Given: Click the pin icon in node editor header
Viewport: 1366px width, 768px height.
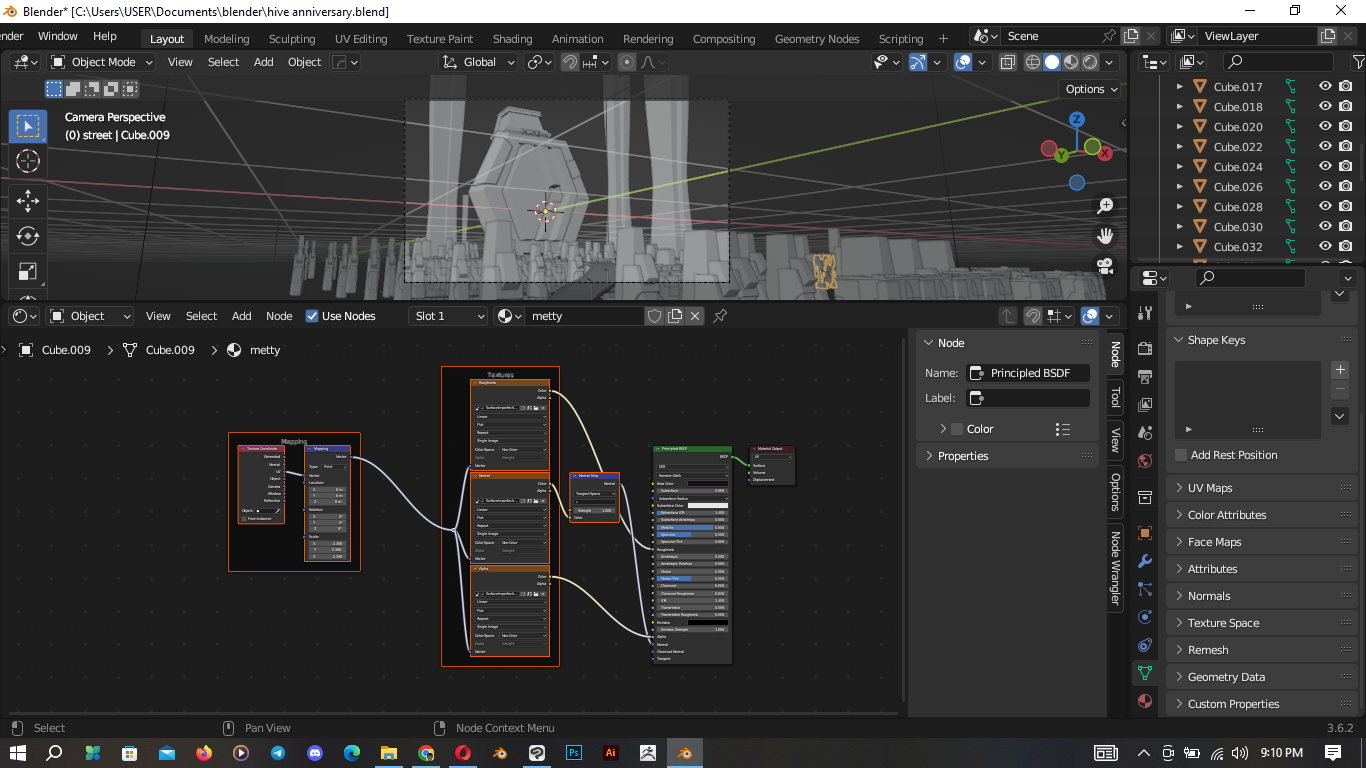Looking at the screenshot, I should [720, 316].
